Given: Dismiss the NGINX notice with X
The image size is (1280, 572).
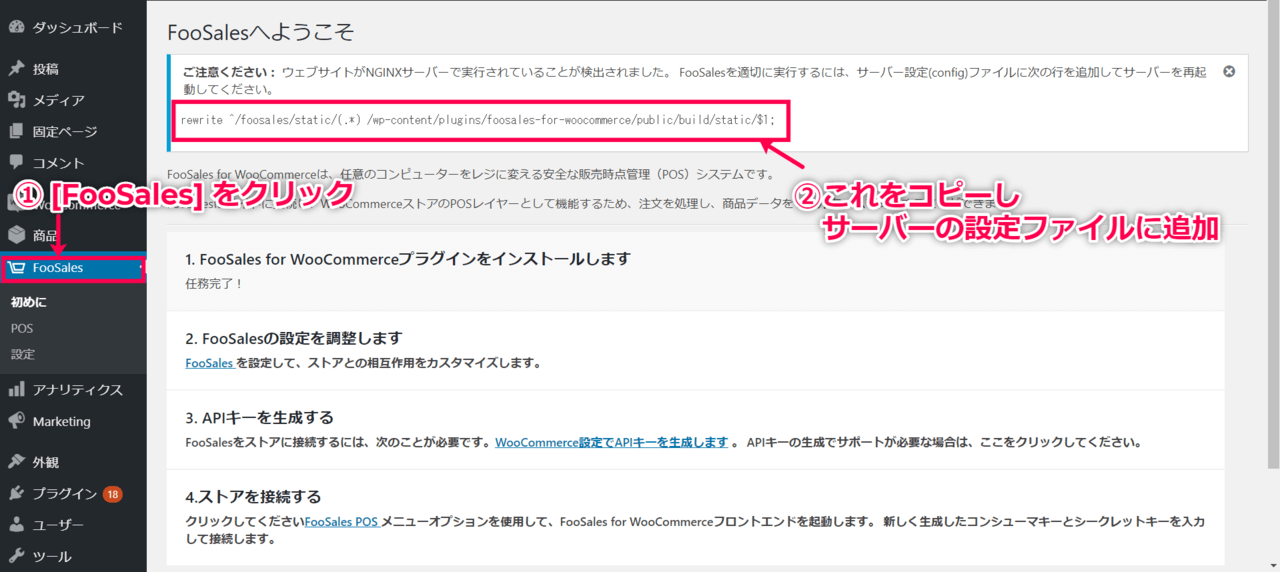Looking at the screenshot, I should click(x=1229, y=71).
